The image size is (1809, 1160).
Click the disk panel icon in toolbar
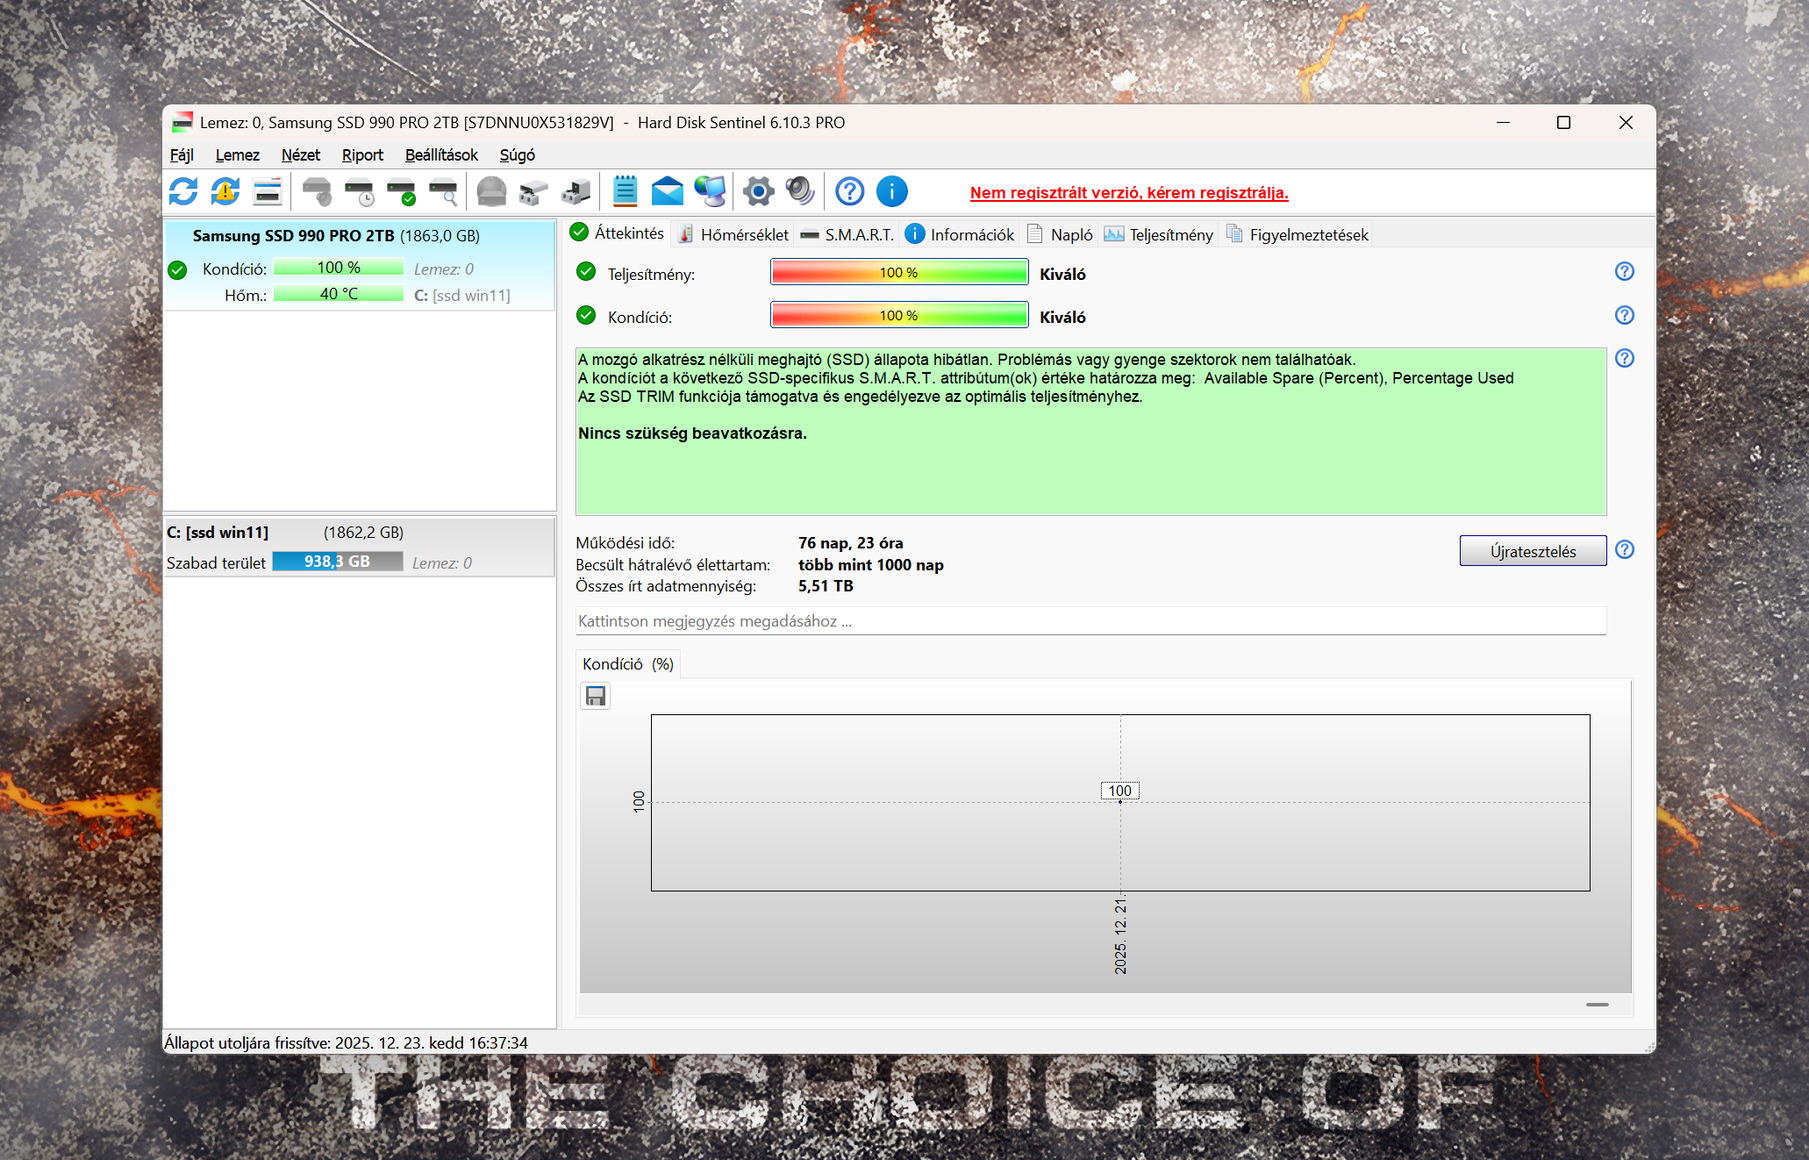pos(267,191)
